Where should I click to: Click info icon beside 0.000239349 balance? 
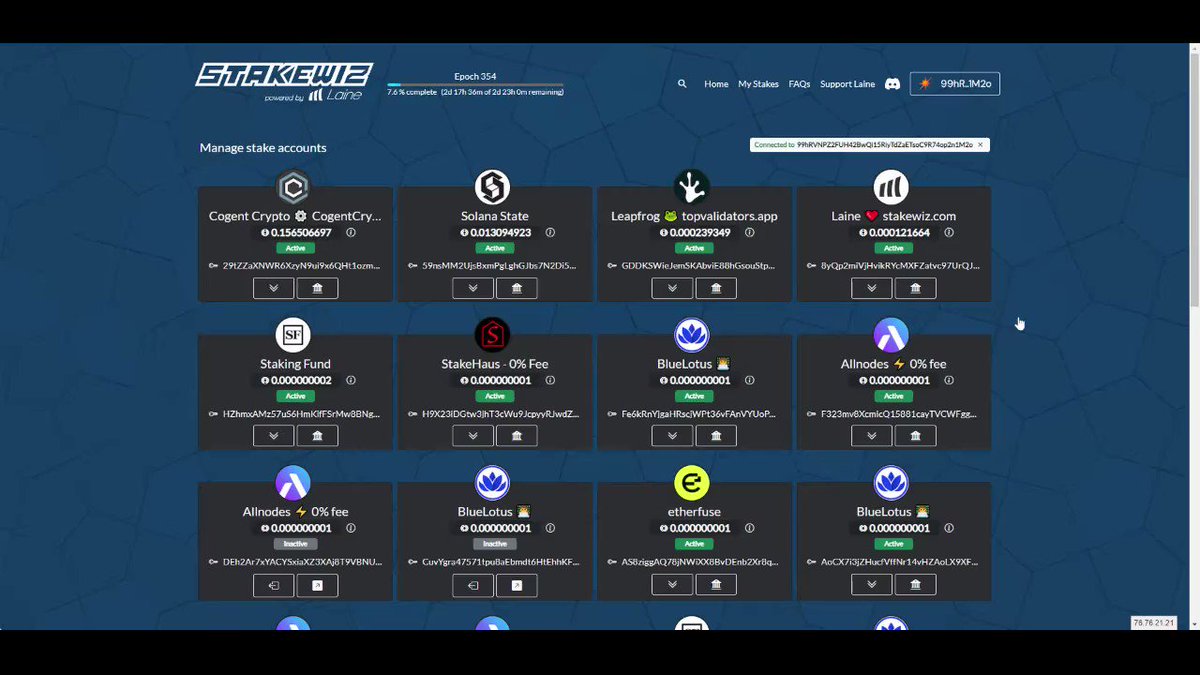(x=749, y=232)
